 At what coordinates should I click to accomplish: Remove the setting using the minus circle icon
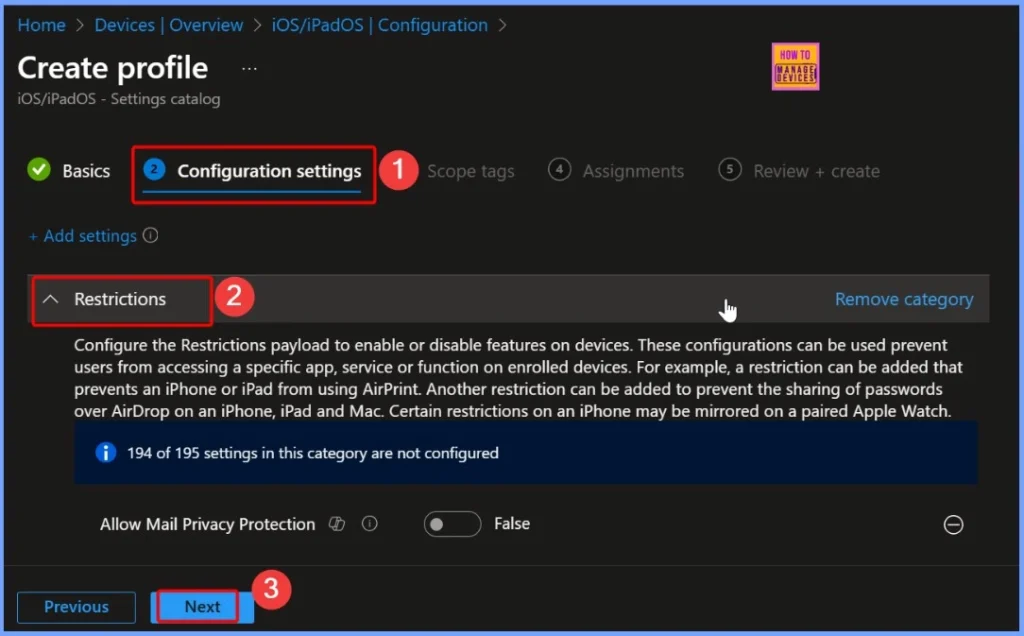[x=953, y=524]
